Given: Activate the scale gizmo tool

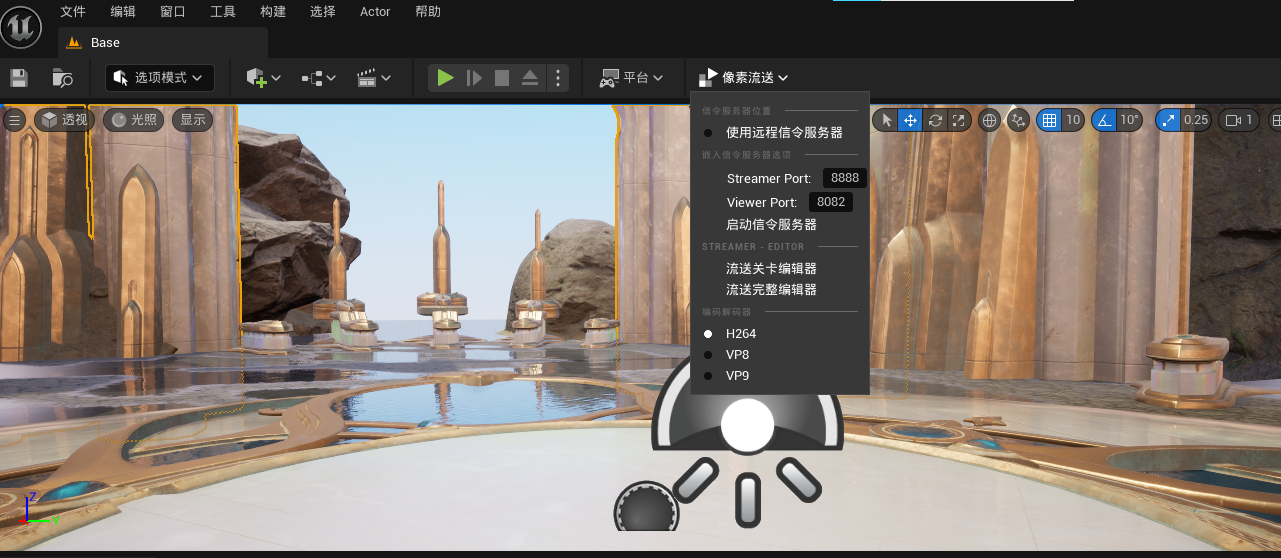Looking at the screenshot, I should (959, 120).
